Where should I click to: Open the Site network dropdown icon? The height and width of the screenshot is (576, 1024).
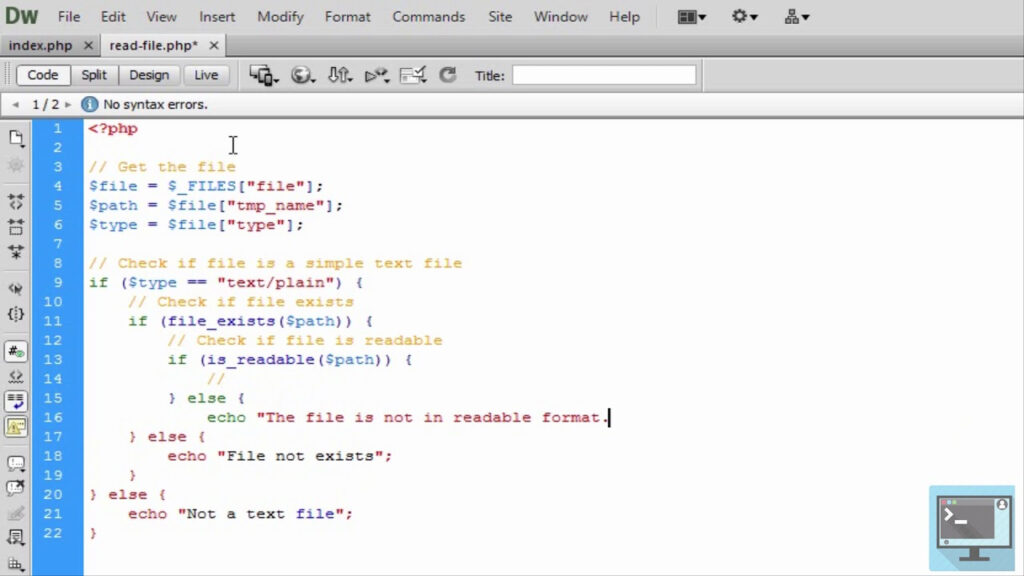point(797,17)
